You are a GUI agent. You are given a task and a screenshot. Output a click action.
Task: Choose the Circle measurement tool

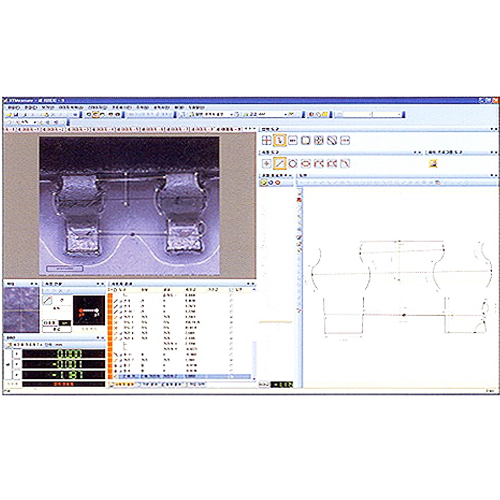click(293, 164)
